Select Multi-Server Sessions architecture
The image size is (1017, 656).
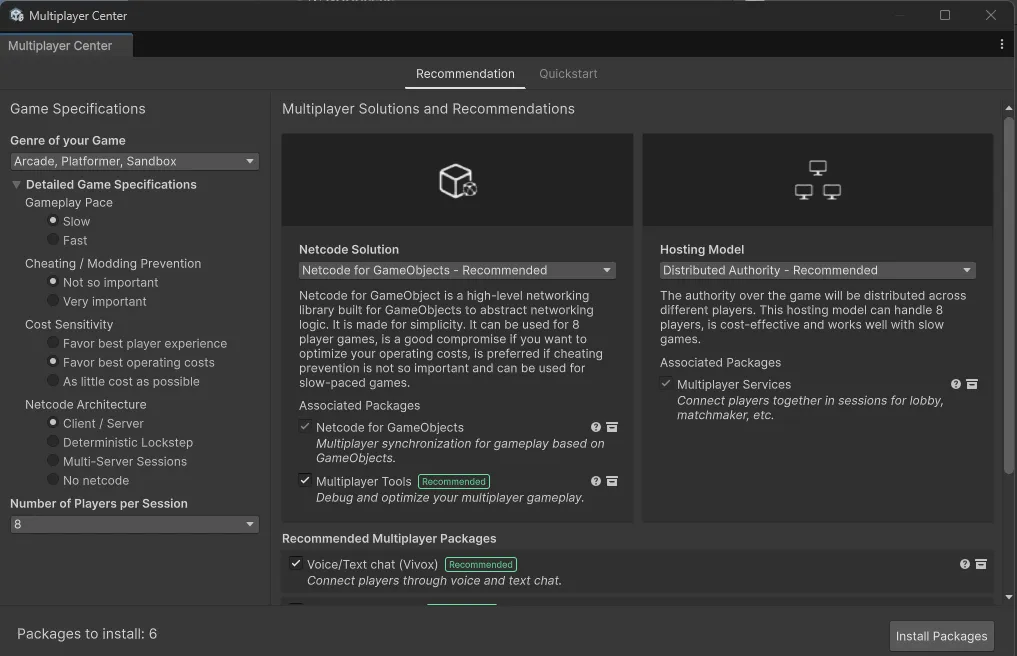tap(53, 461)
